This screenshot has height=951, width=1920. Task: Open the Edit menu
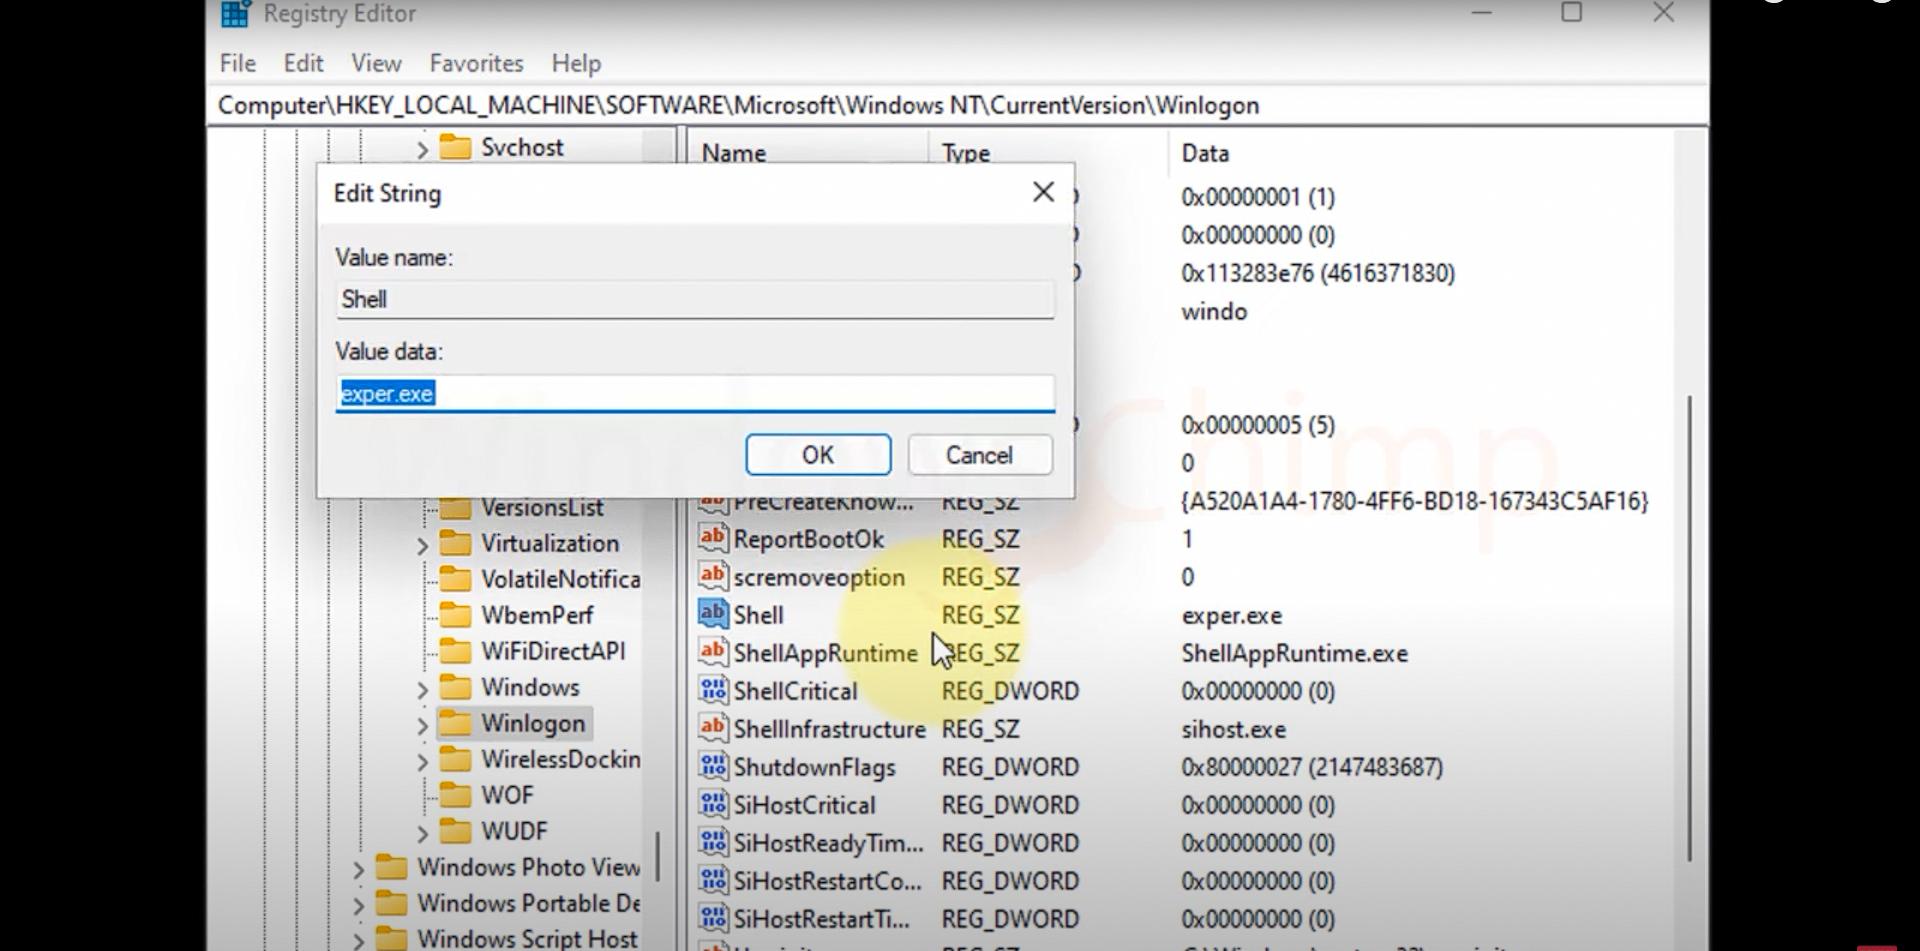pos(303,63)
